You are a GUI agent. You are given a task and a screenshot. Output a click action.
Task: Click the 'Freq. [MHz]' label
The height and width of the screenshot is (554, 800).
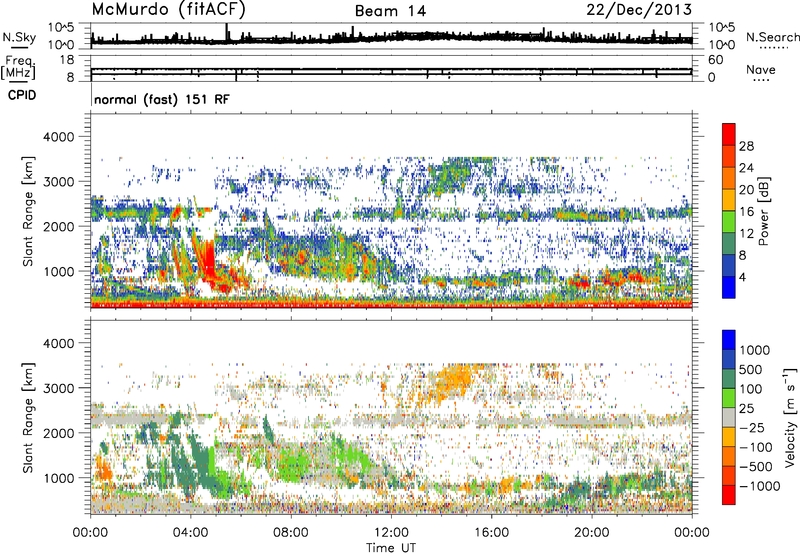(18, 67)
